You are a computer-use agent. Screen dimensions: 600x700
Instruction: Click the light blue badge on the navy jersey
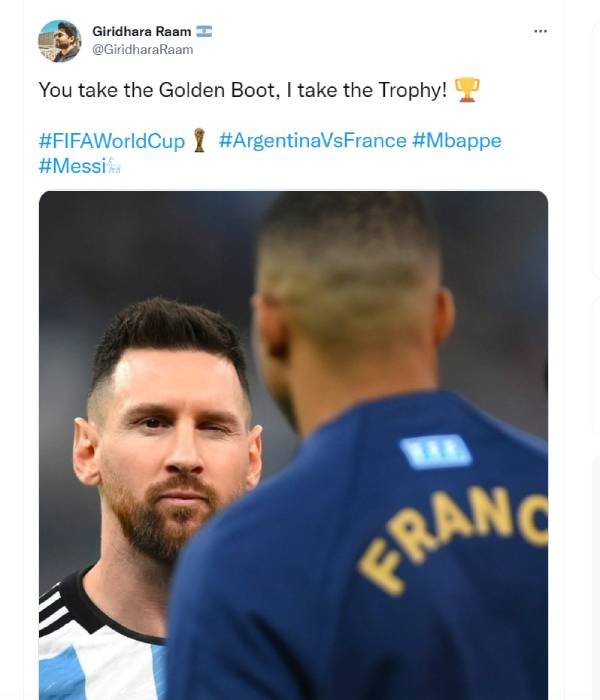[435, 452]
